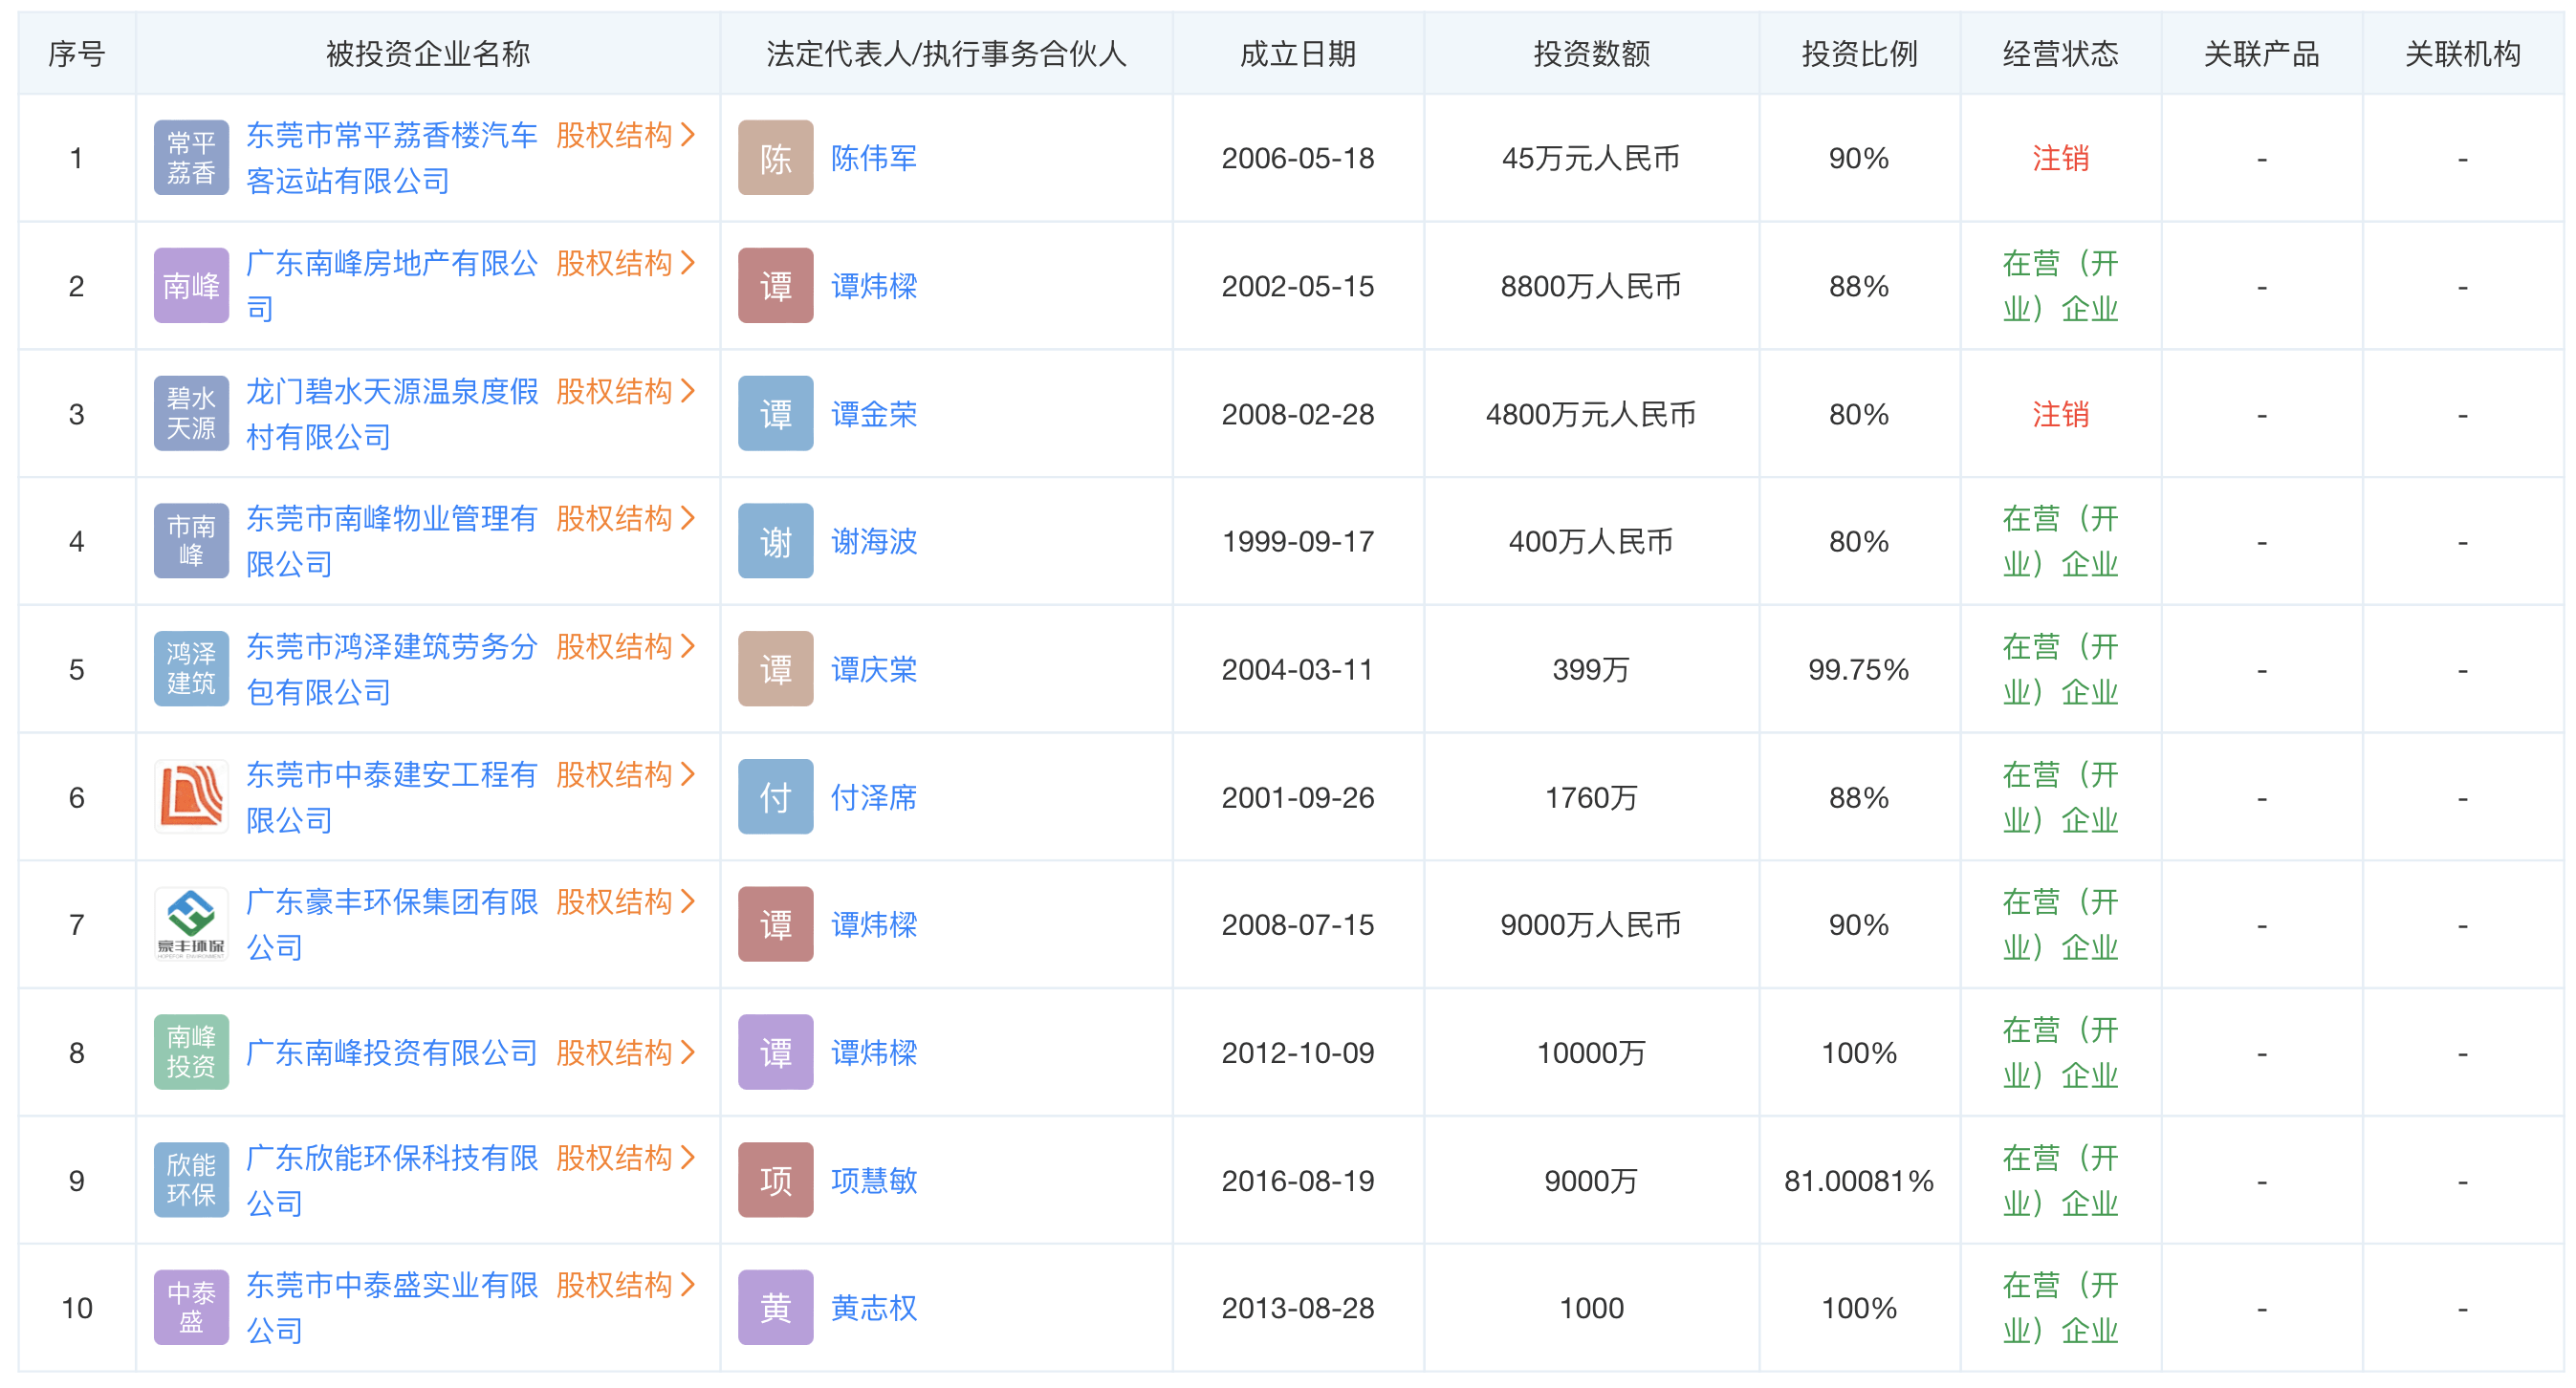Viewport: 2576px width, 1388px height.
Task: Click the 付 avatar beside 付泽席
Action: coord(776,797)
